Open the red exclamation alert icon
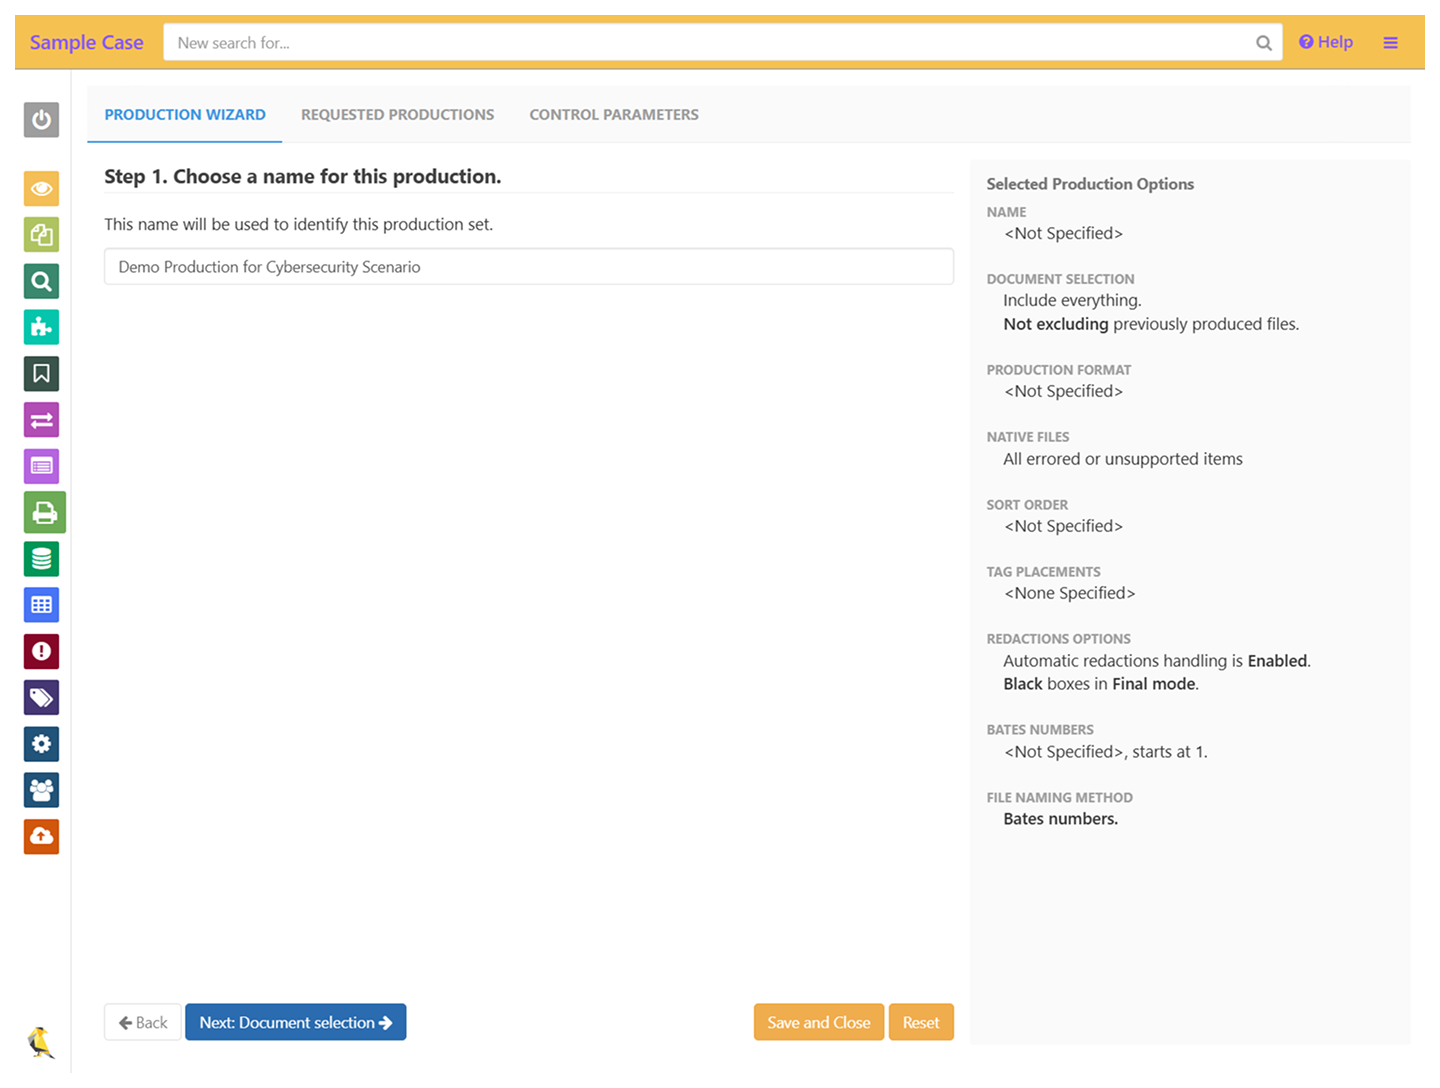Screen dimensions: 1440x1088 click(x=41, y=652)
